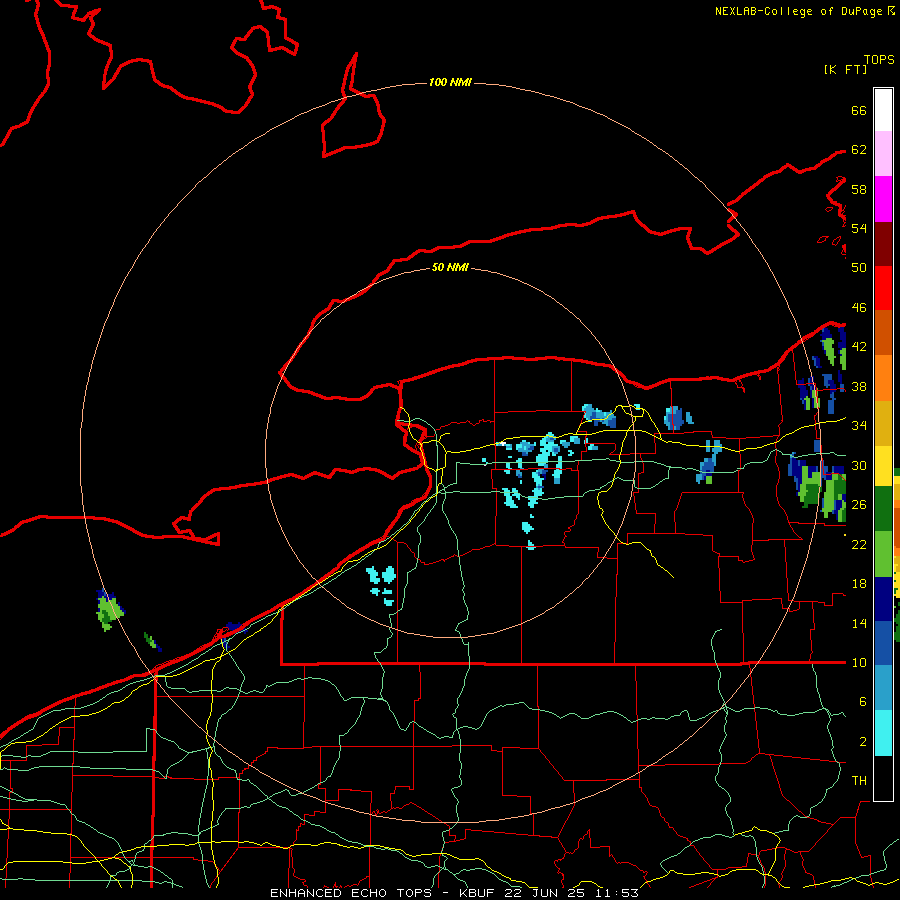Click the "34" scale label
Screen dimensions: 900x900
pos(859,426)
